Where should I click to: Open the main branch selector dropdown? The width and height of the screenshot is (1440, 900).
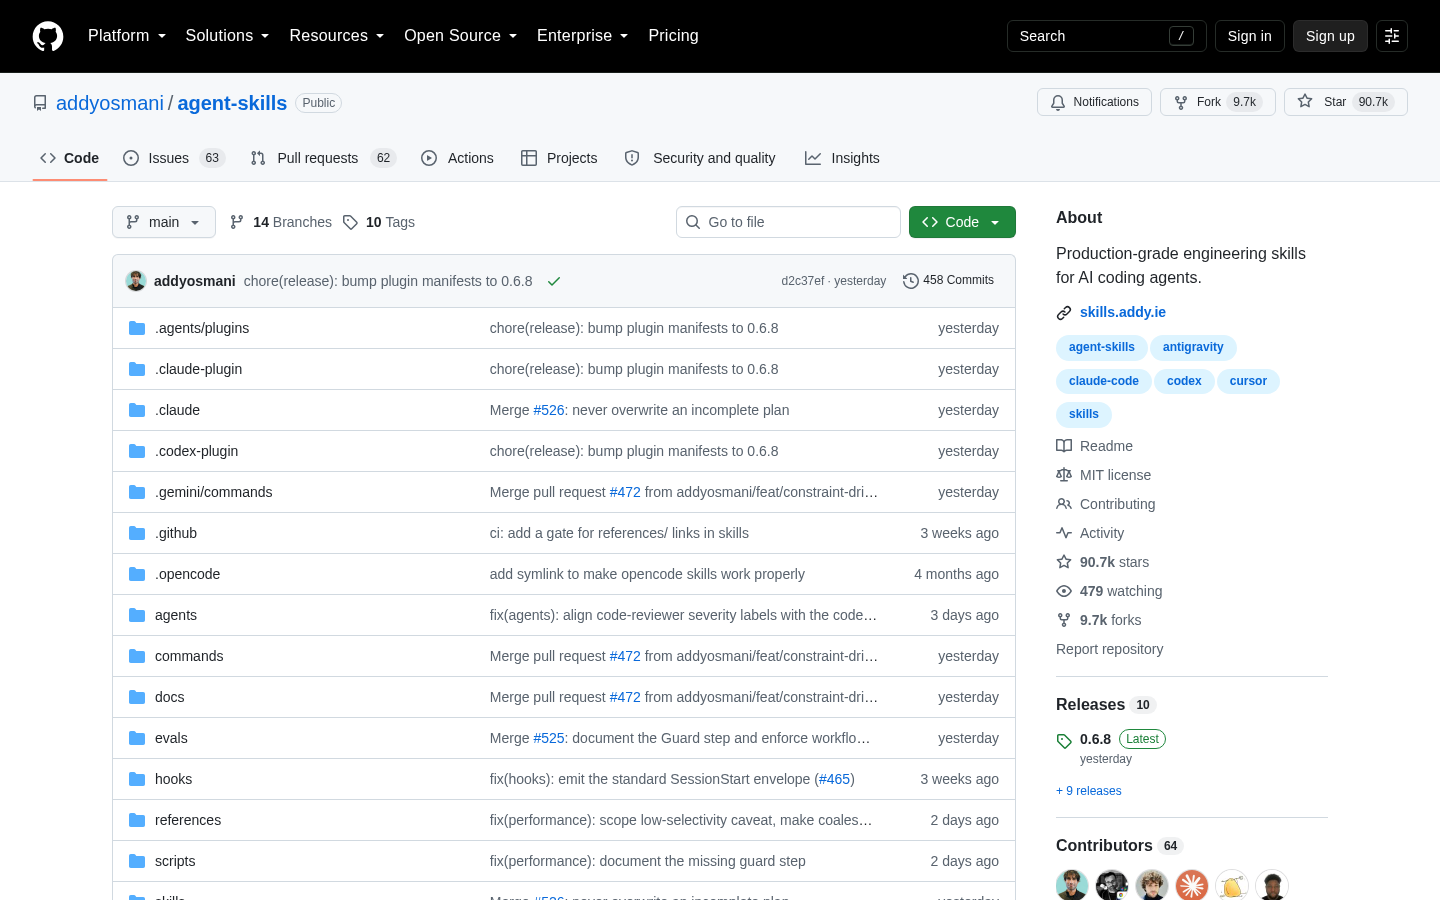point(164,222)
